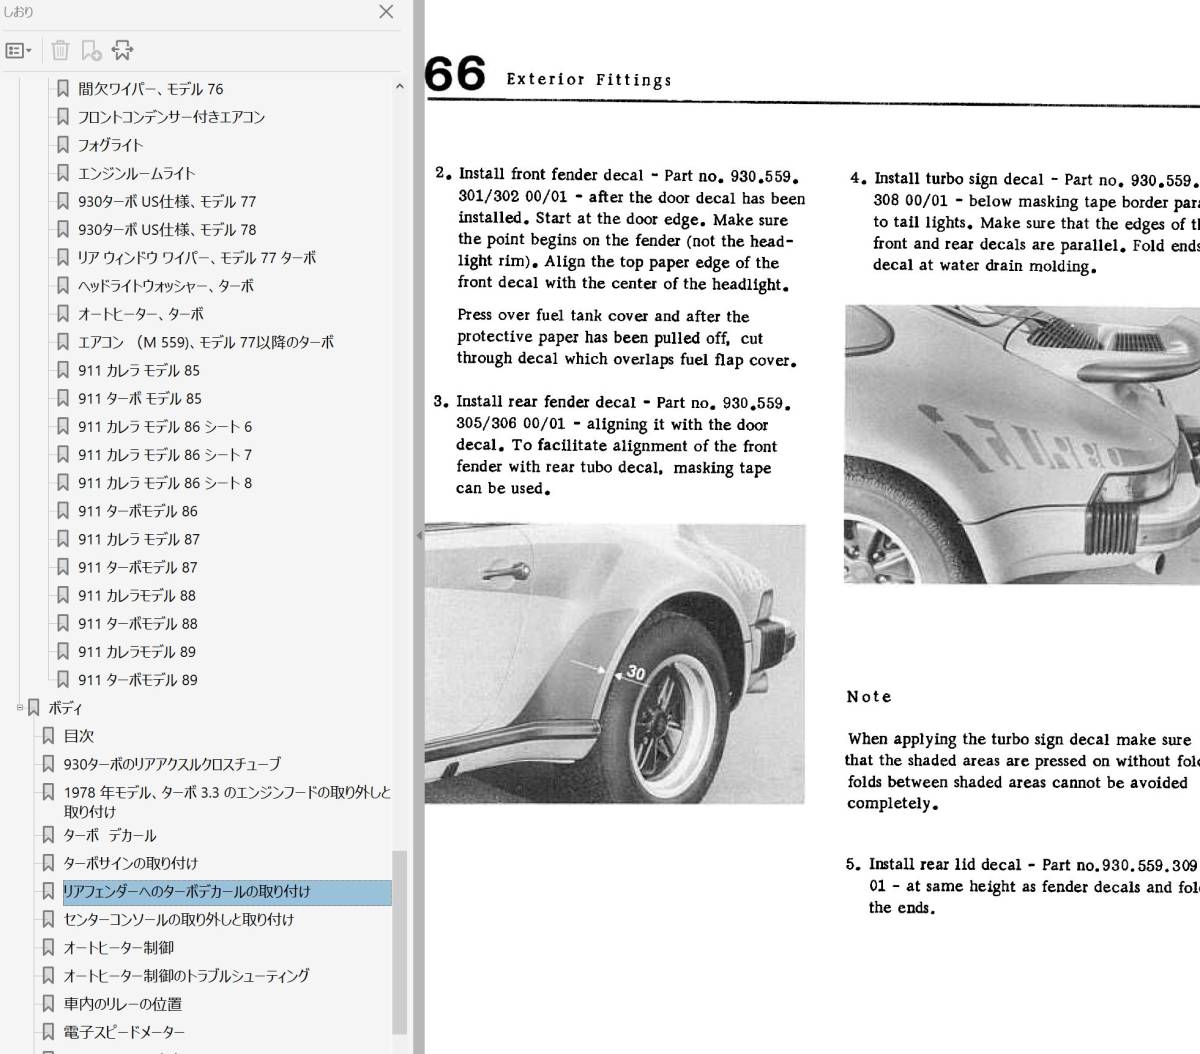Screen dimensions: 1200x1054
Task: Open bookmark 911 ターボモデル 86
Action: (137, 510)
